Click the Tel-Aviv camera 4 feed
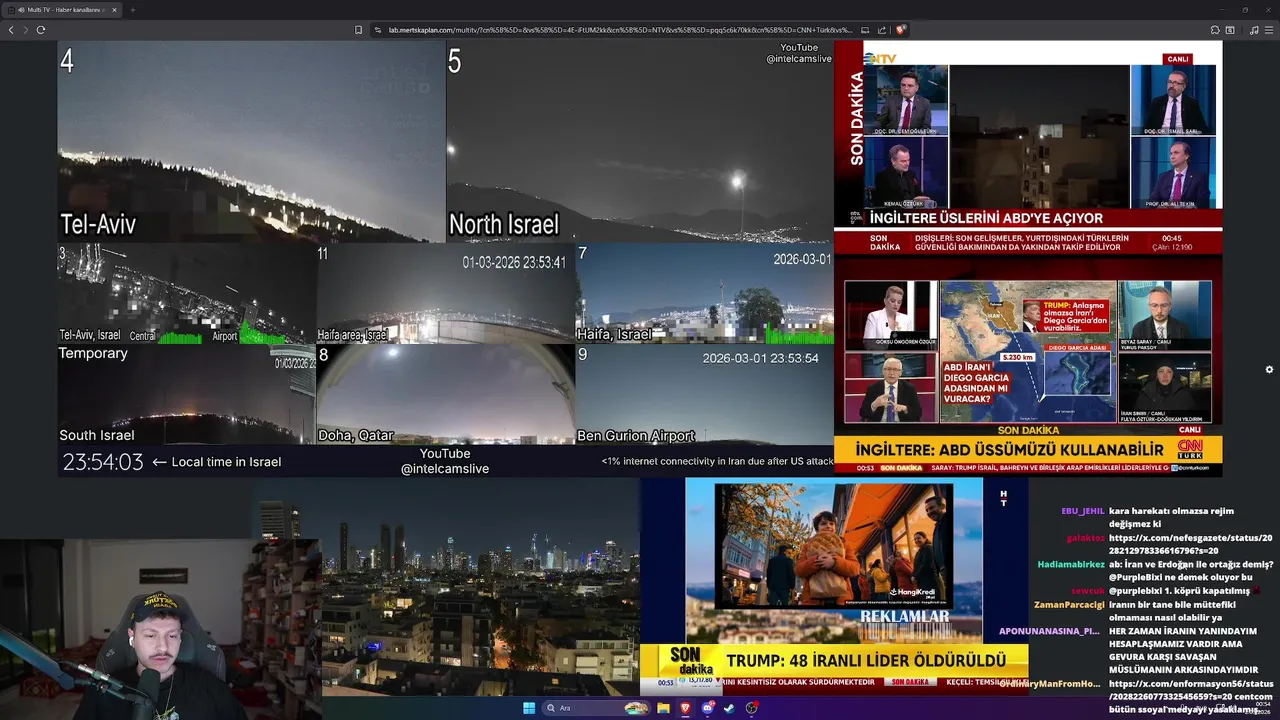The width and height of the screenshot is (1280, 720). (251, 141)
